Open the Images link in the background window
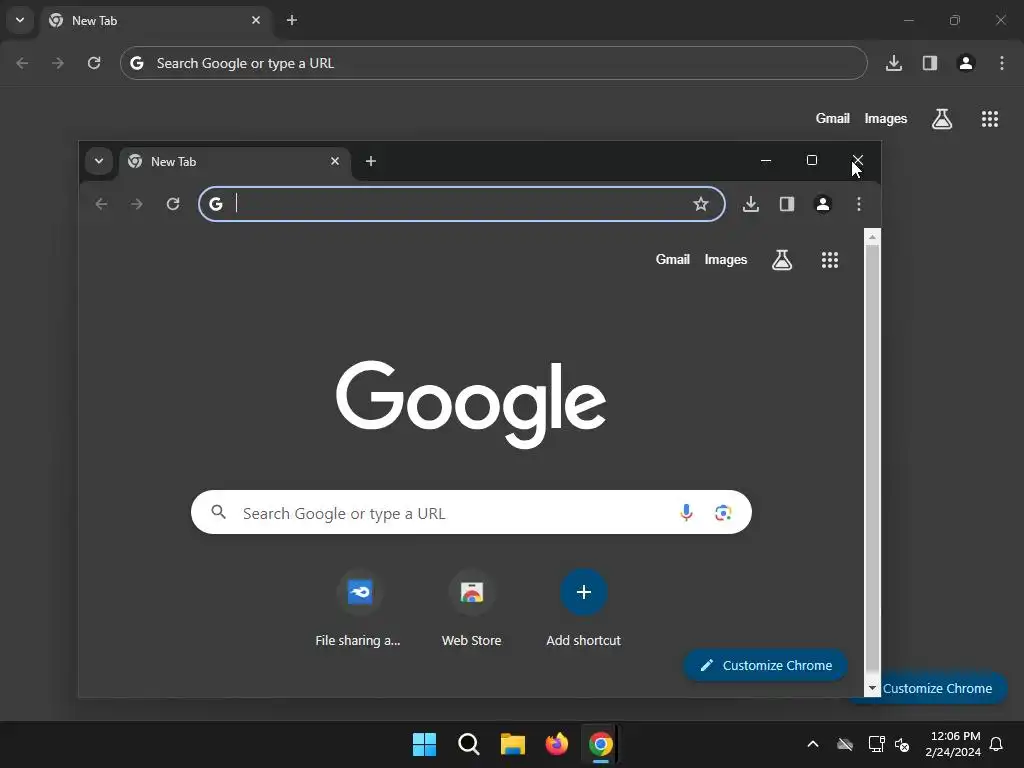This screenshot has height=768, width=1024. pyautogui.click(x=886, y=118)
